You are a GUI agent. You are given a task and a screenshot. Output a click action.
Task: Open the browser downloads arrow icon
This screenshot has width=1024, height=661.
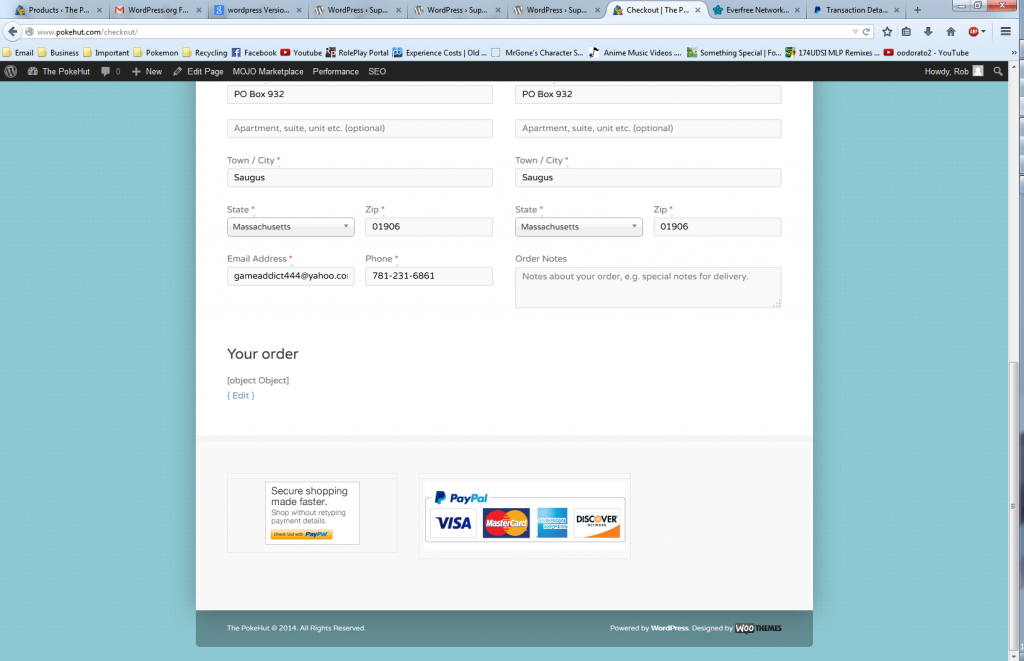929,31
